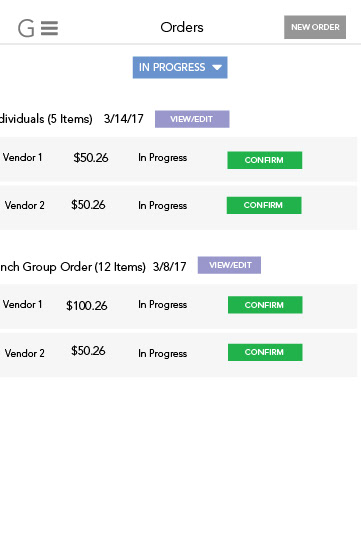
Task: Select the Individuals (5 Items) order title
Action: pyautogui.click(x=46, y=119)
